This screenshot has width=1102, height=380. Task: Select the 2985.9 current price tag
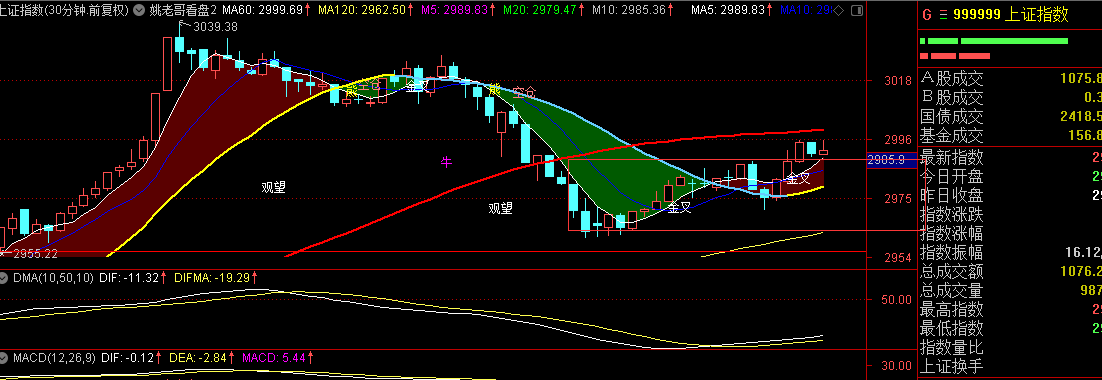point(891,160)
